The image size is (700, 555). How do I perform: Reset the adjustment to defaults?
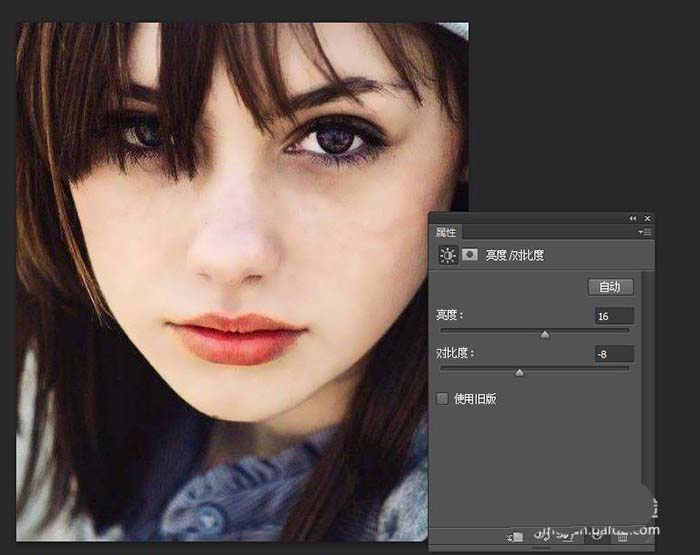click(570, 537)
